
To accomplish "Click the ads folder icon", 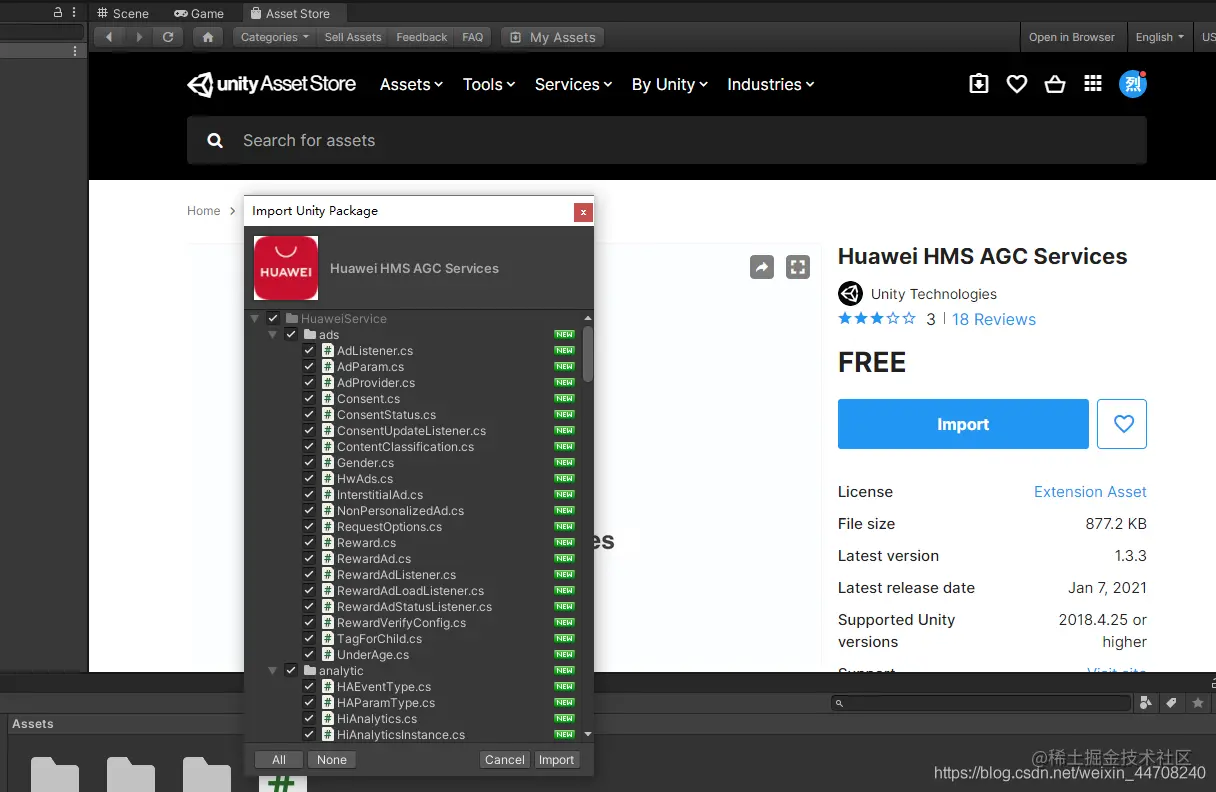I will point(310,335).
